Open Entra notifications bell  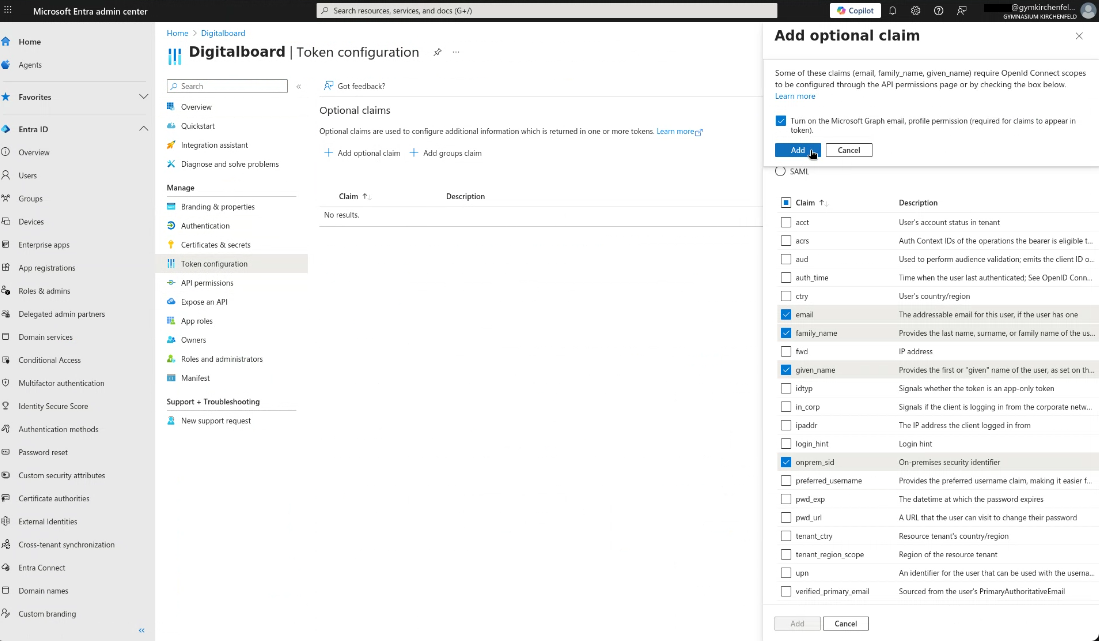click(x=890, y=10)
